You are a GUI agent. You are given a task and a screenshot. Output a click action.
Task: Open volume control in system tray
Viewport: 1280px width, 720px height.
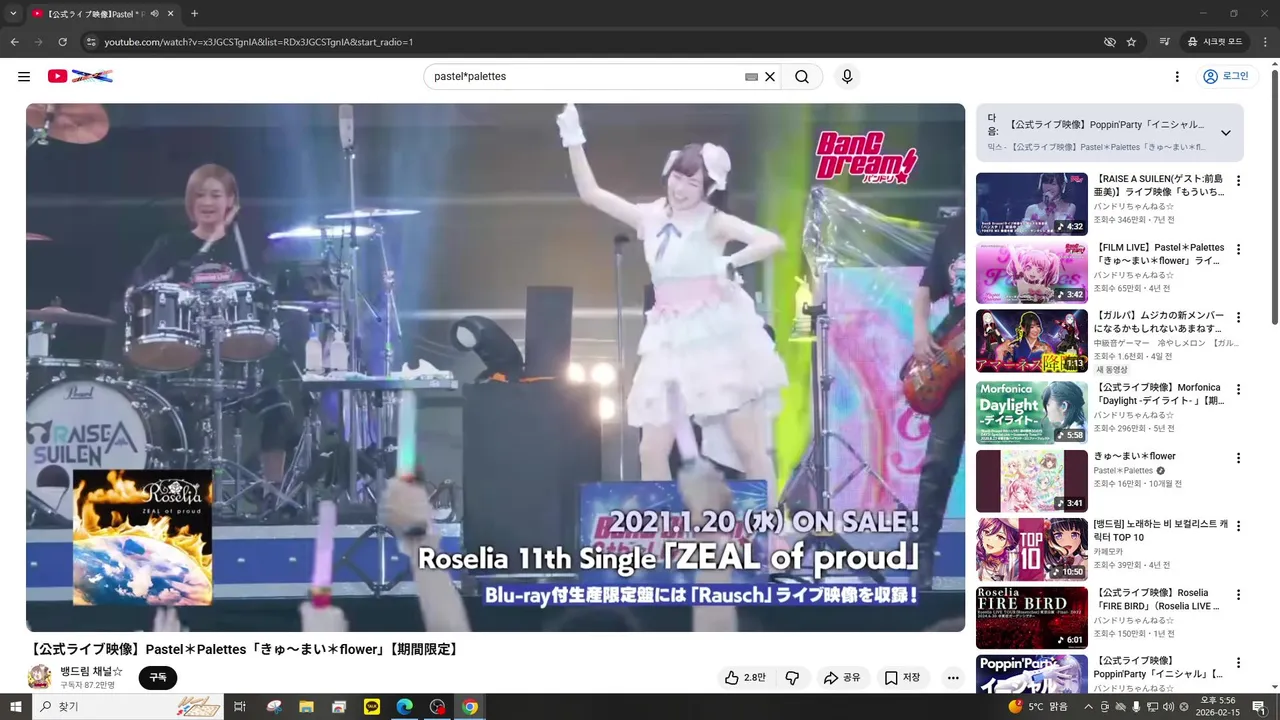point(1167,707)
